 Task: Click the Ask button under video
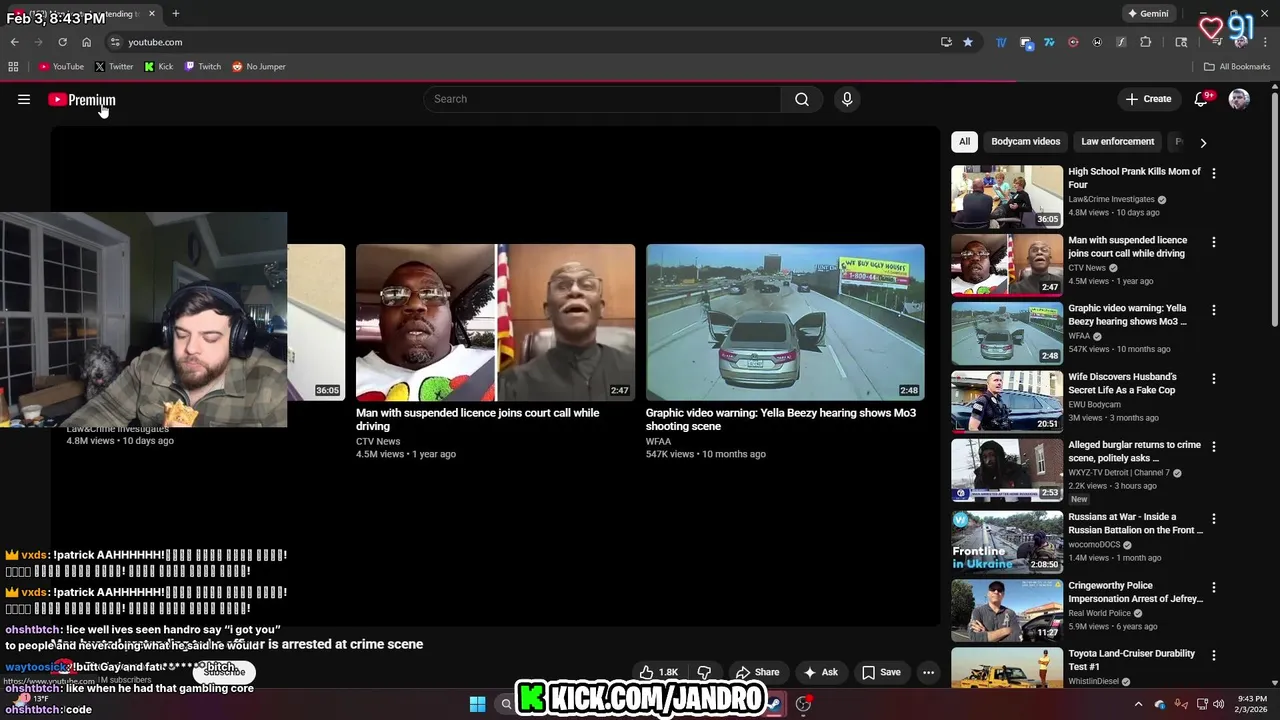click(x=820, y=672)
